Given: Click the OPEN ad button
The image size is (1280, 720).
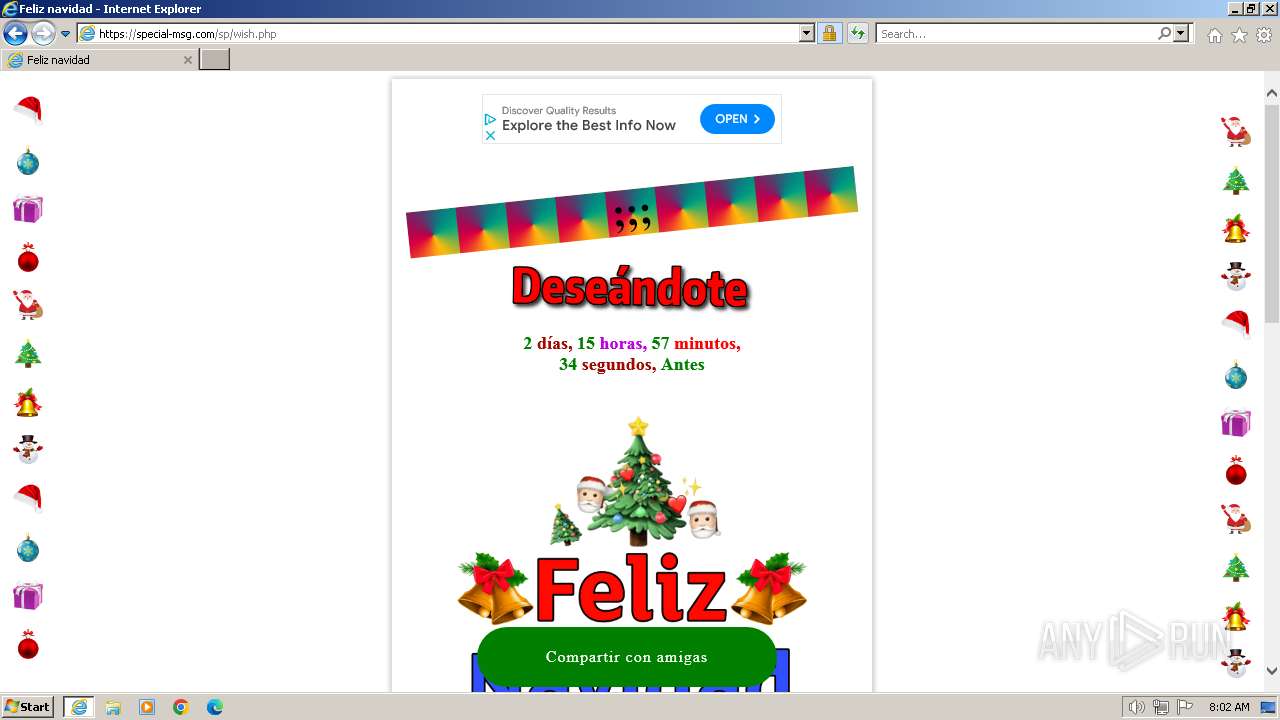Looking at the screenshot, I should [x=737, y=119].
